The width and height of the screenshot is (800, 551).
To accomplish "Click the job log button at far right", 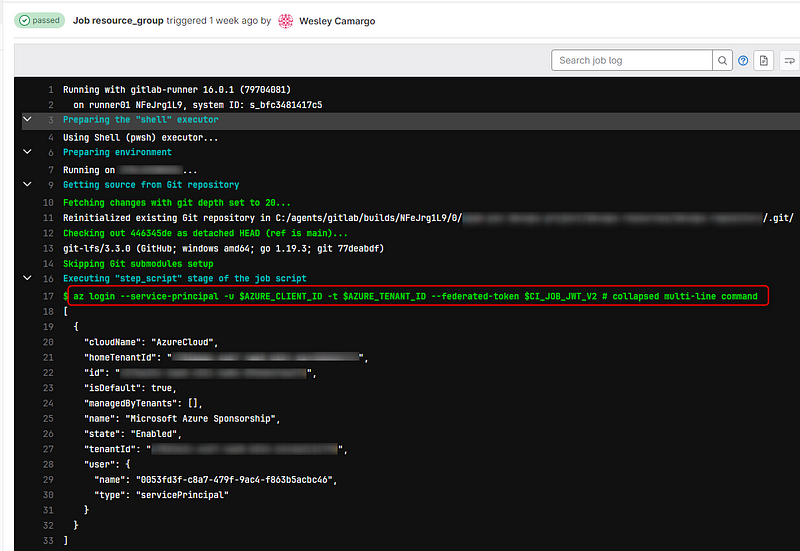I will 789,60.
